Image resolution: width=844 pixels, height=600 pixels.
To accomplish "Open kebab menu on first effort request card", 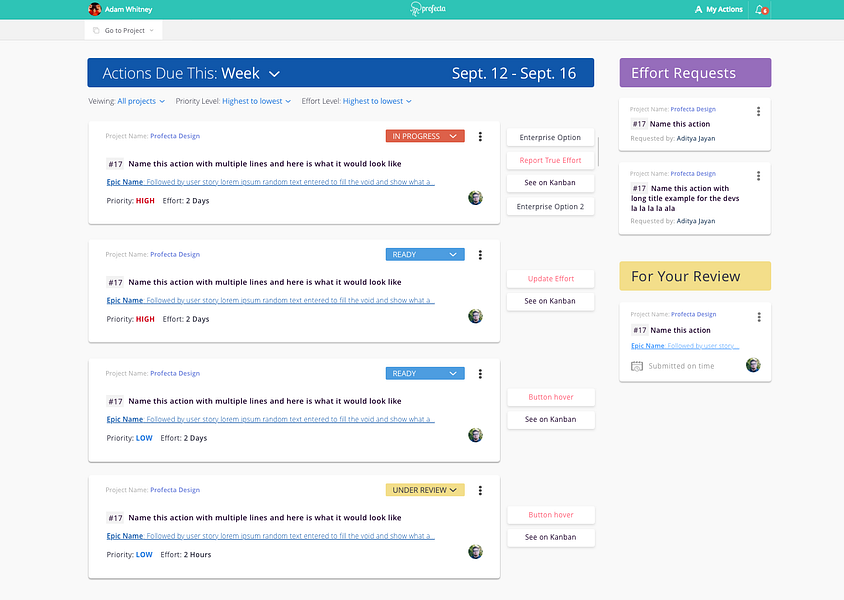I will 758,111.
